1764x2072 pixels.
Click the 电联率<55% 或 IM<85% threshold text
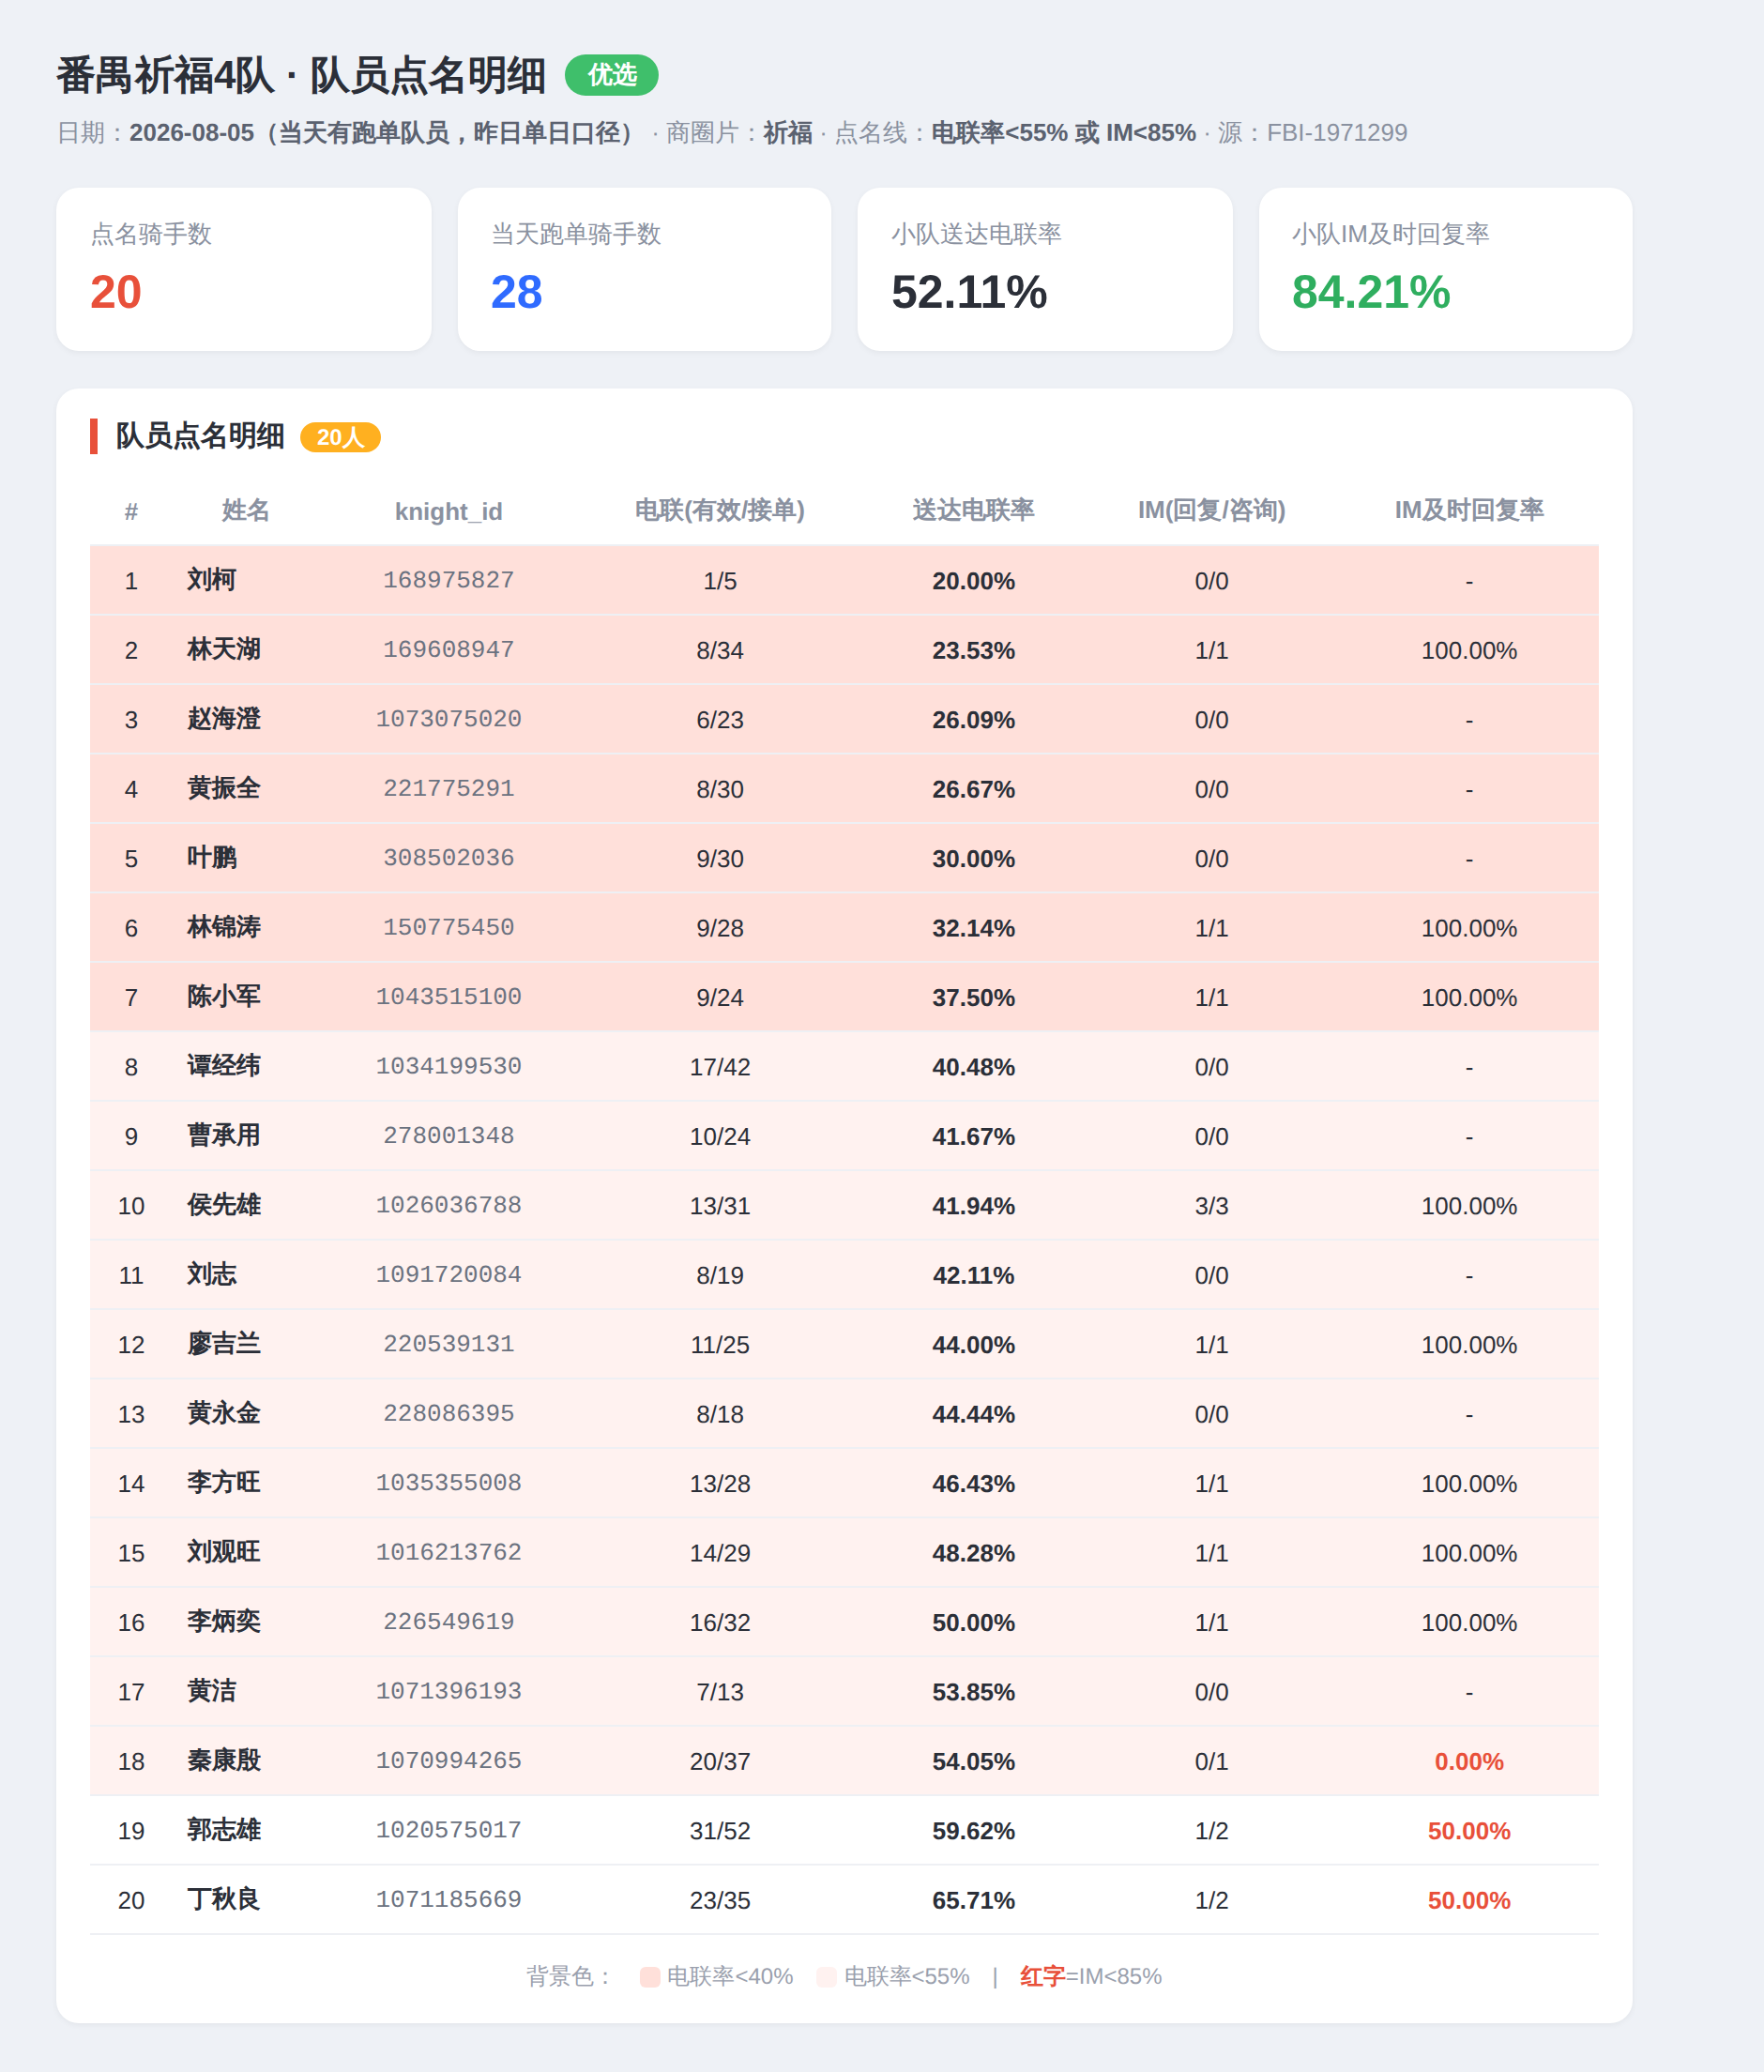click(x=1063, y=133)
